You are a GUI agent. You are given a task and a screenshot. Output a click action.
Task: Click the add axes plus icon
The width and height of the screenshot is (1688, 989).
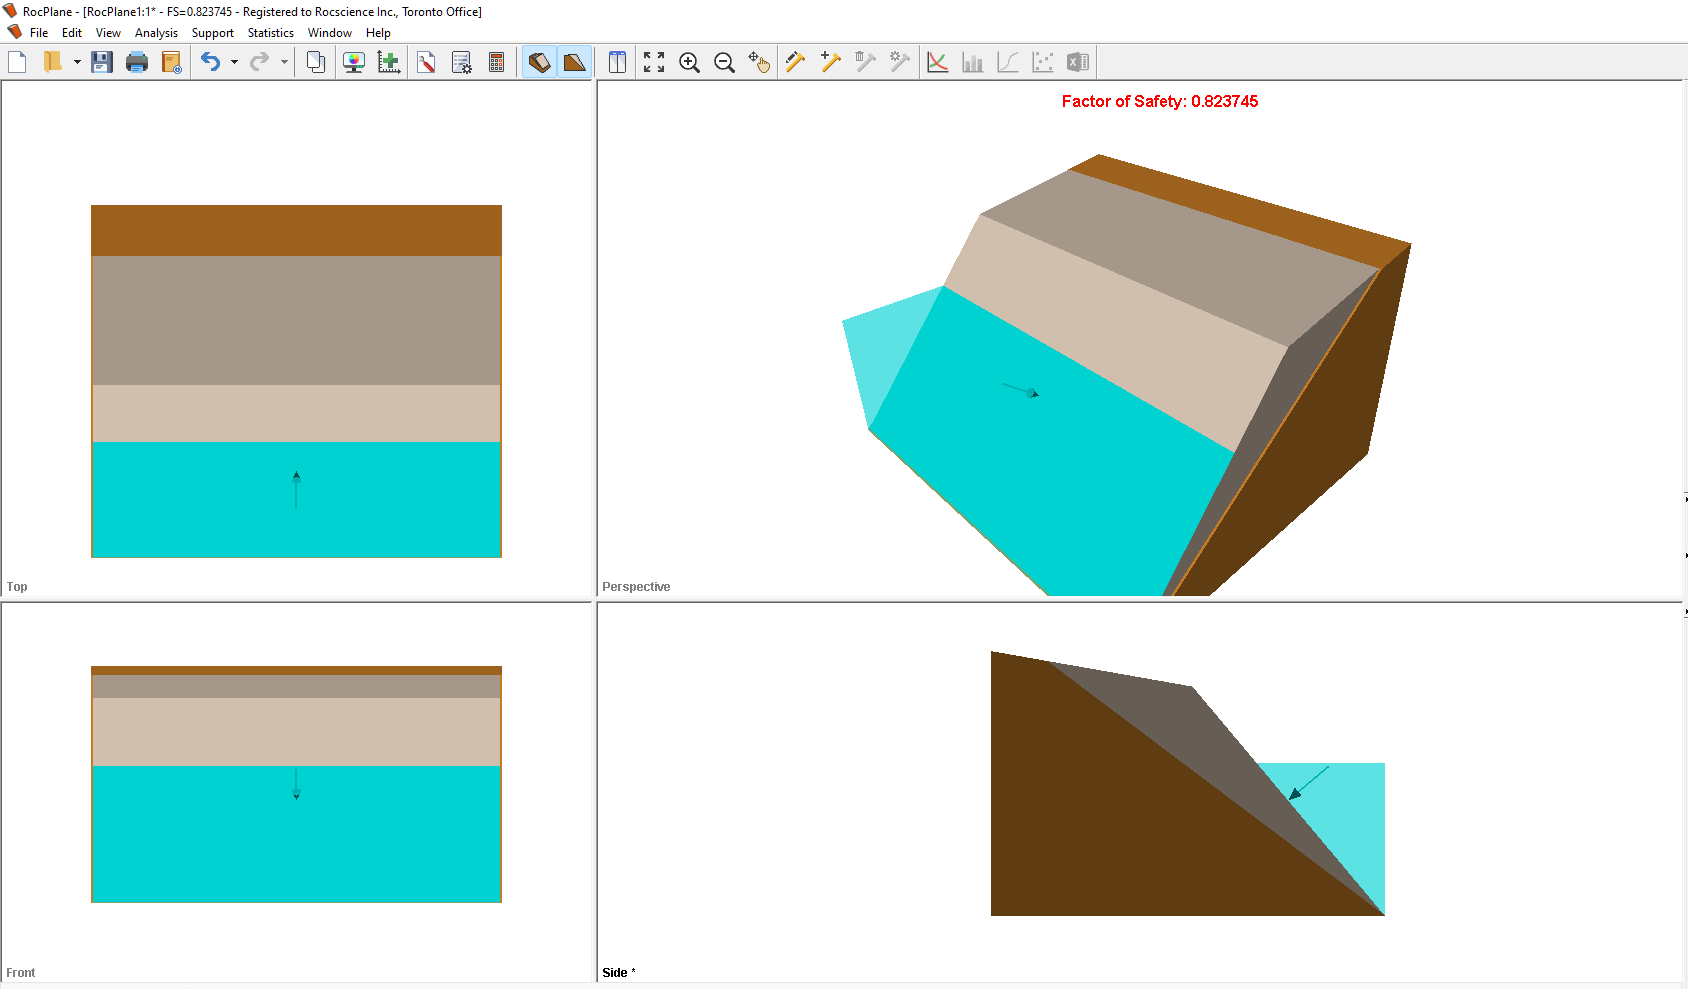[389, 62]
